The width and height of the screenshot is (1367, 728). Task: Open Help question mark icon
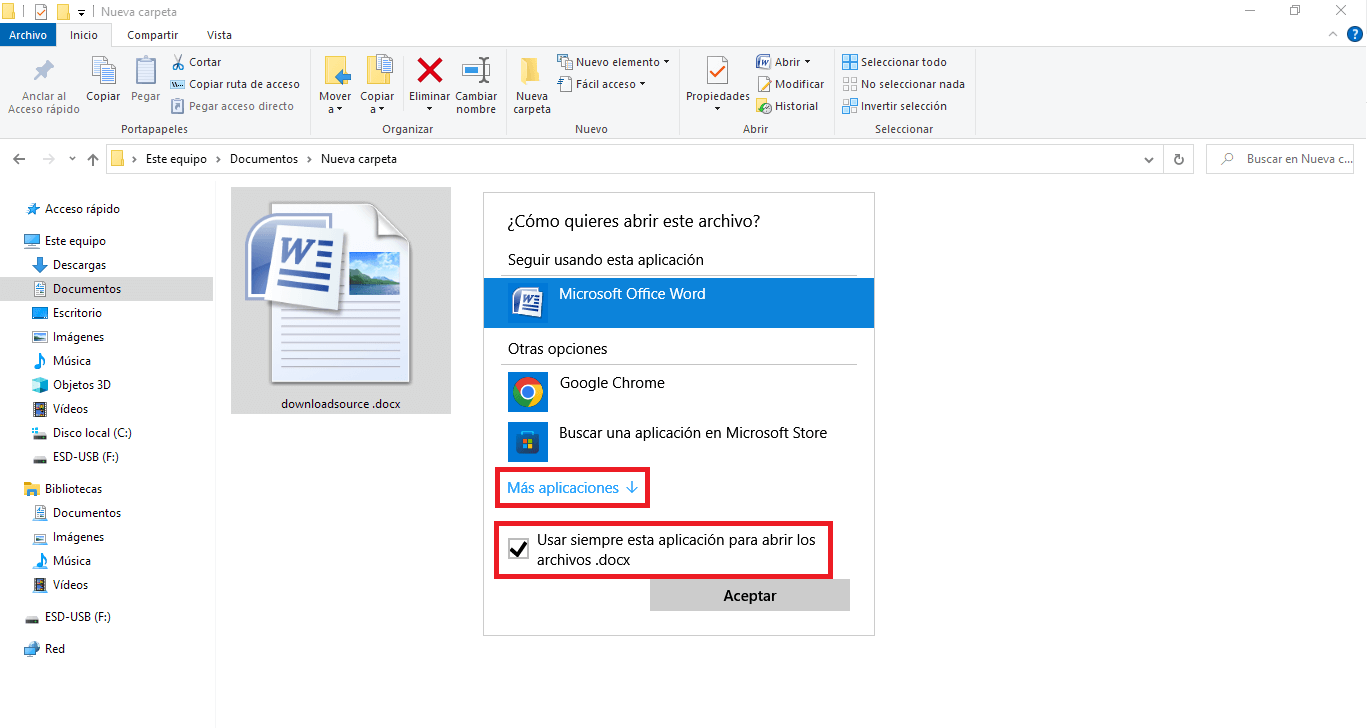coord(1353,34)
